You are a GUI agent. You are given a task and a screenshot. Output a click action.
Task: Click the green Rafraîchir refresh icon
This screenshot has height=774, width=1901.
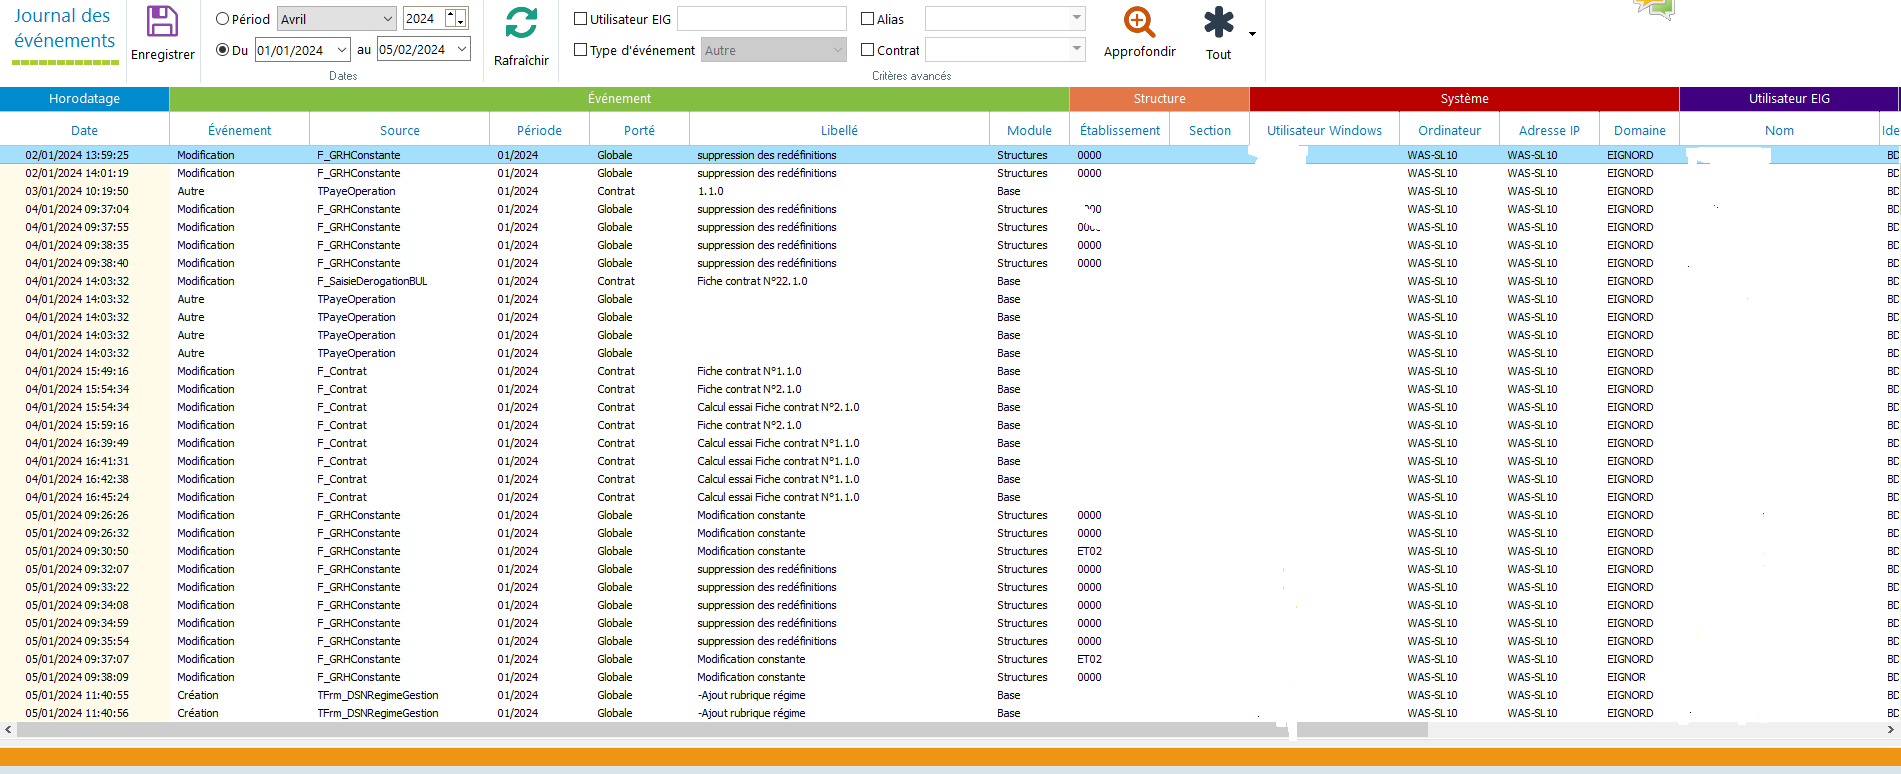pos(521,24)
